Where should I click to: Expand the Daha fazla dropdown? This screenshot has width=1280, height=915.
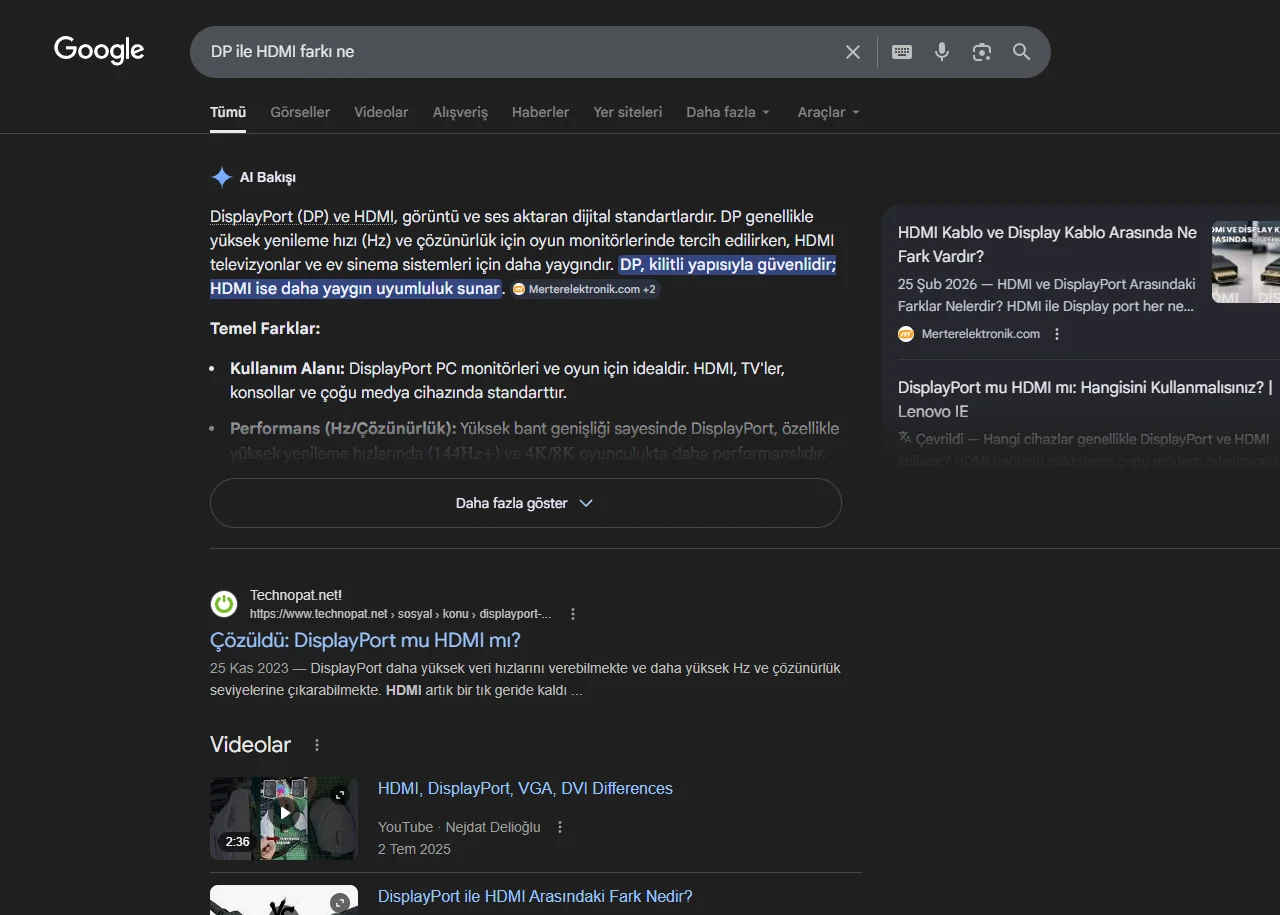coord(728,112)
